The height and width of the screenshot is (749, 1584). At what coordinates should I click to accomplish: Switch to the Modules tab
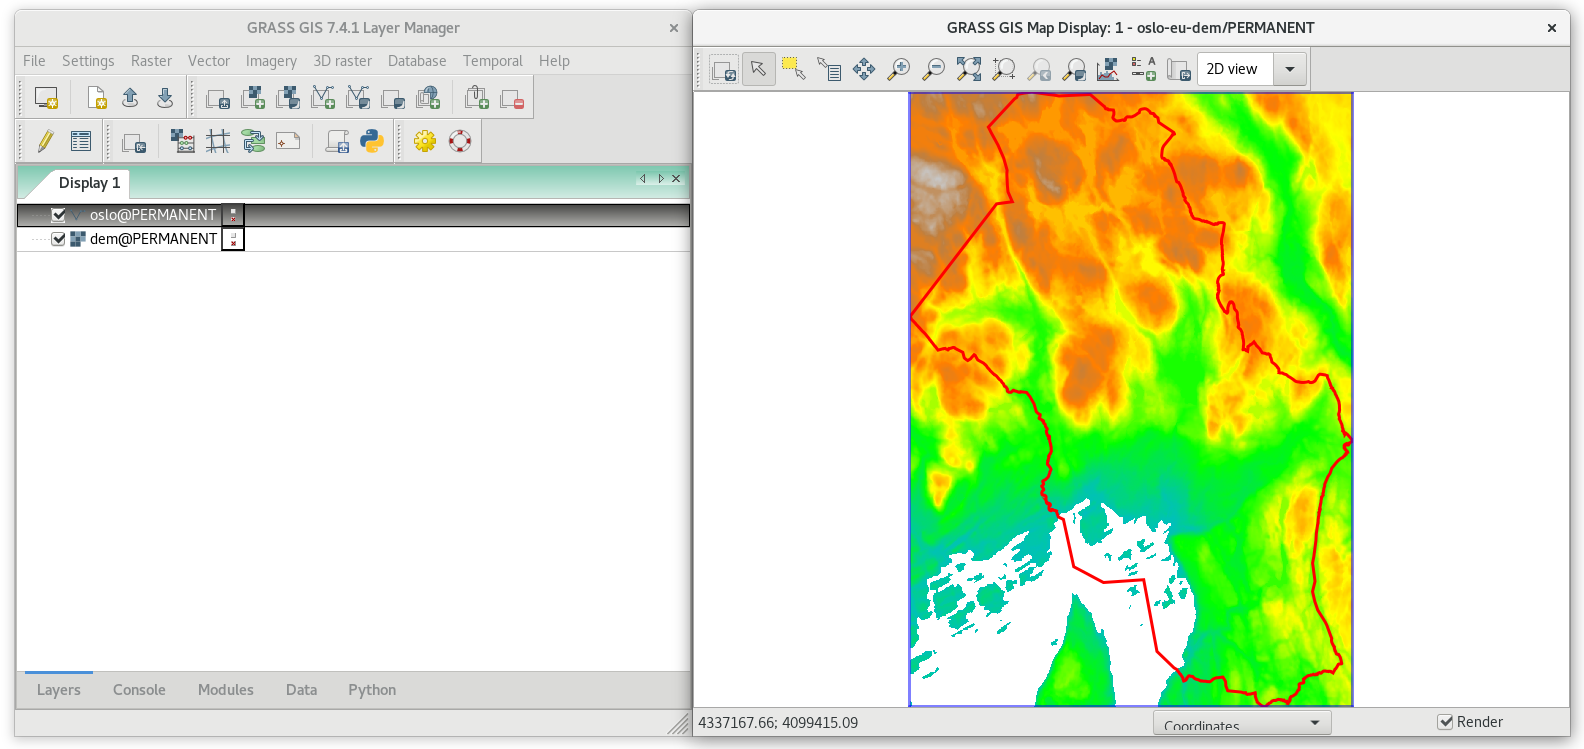tap(226, 690)
